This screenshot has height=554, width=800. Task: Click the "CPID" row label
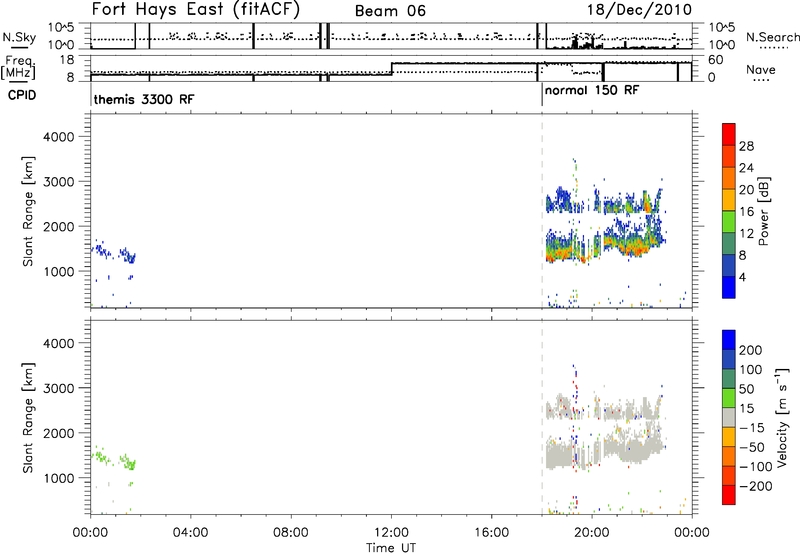tap(22, 95)
